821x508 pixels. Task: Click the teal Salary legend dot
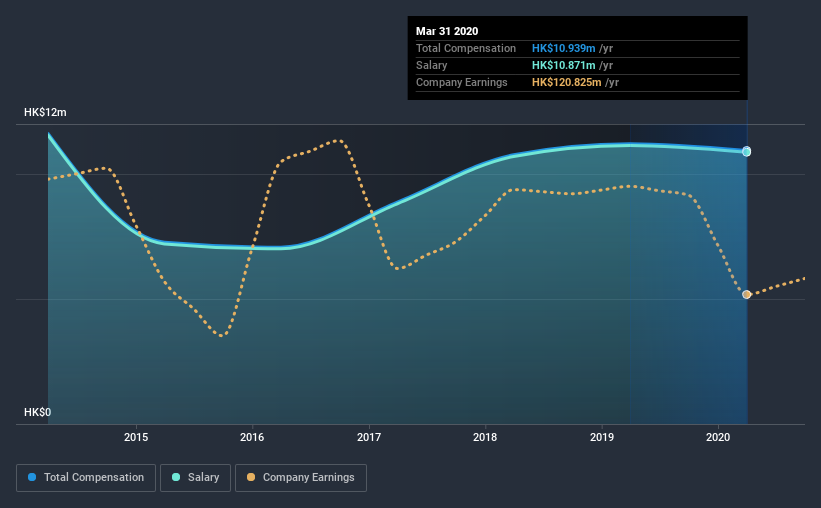176,477
